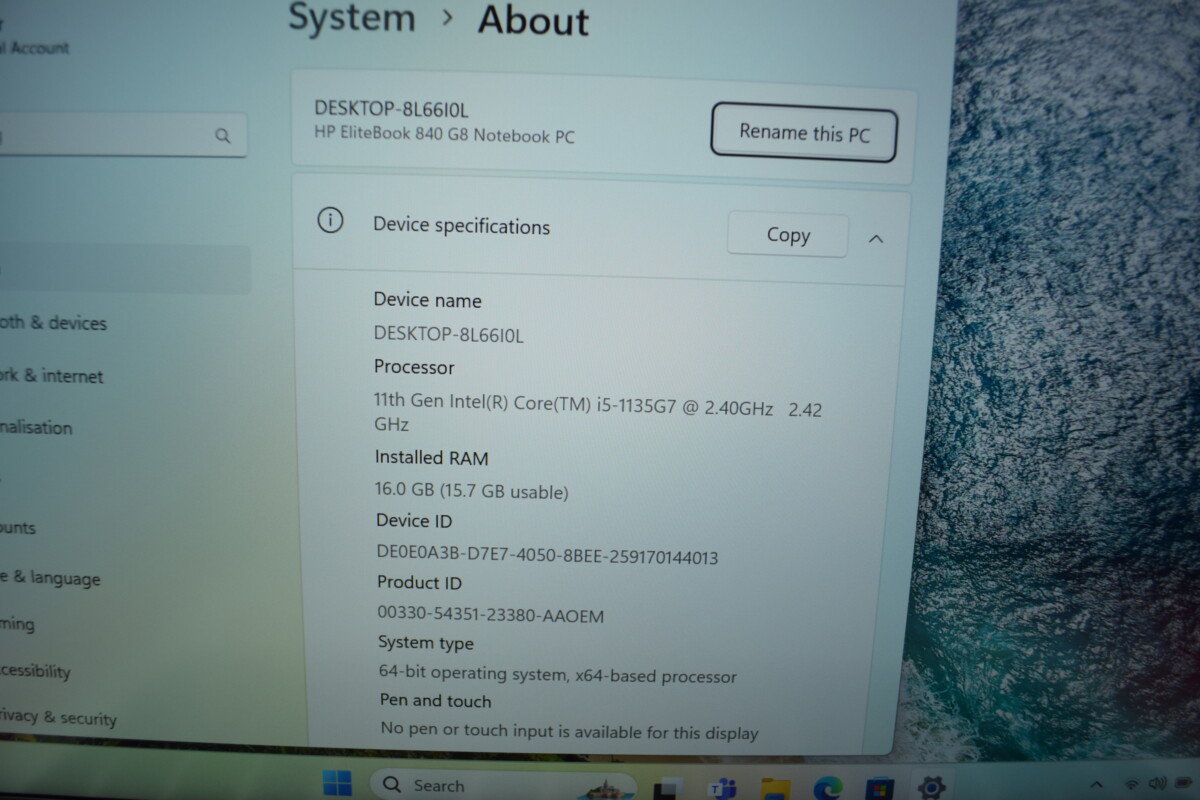Screen dimensions: 1200x800
Task: Open Microsoft Store from the taskbar
Action: pyautogui.click(x=879, y=788)
